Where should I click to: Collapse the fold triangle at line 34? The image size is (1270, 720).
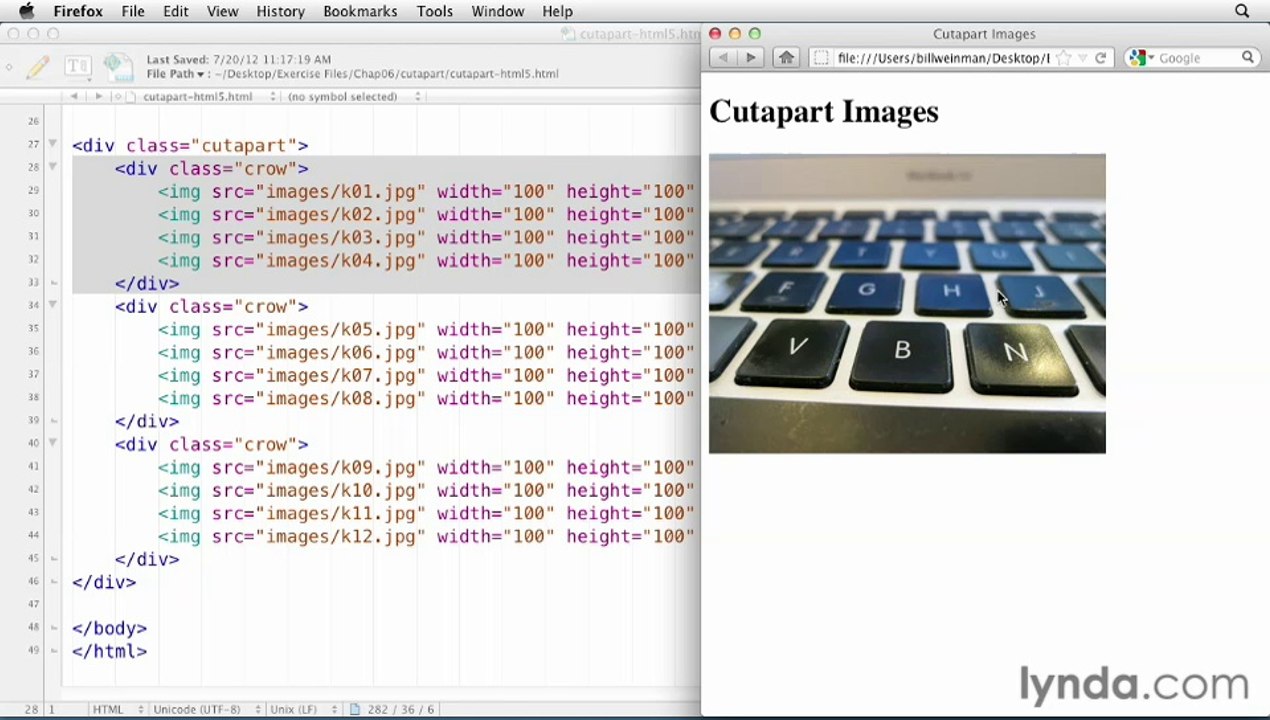click(53, 305)
